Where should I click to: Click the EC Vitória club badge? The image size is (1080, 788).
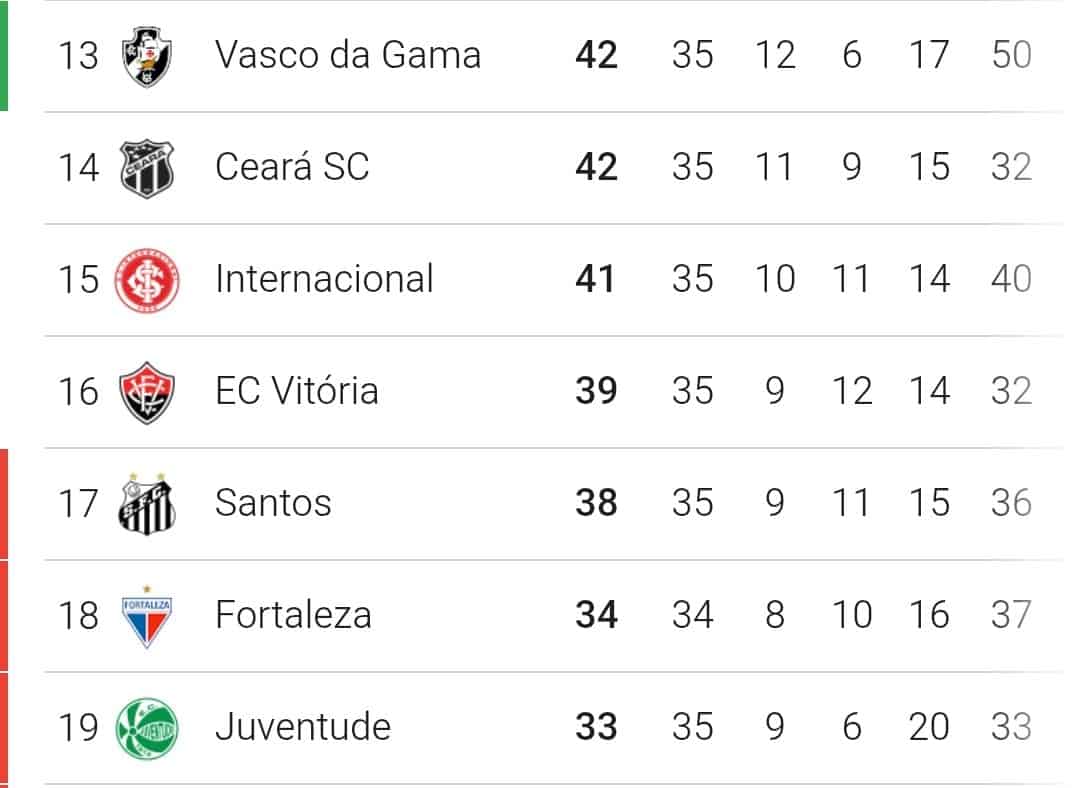[x=145, y=391]
